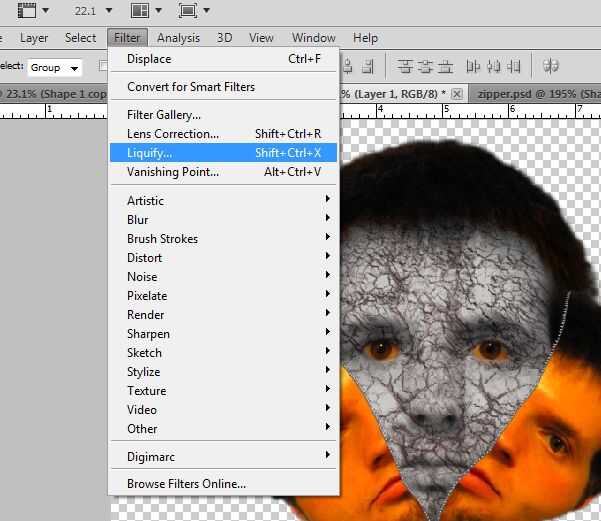Click the Arrange Documents icon

(x=140, y=10)
